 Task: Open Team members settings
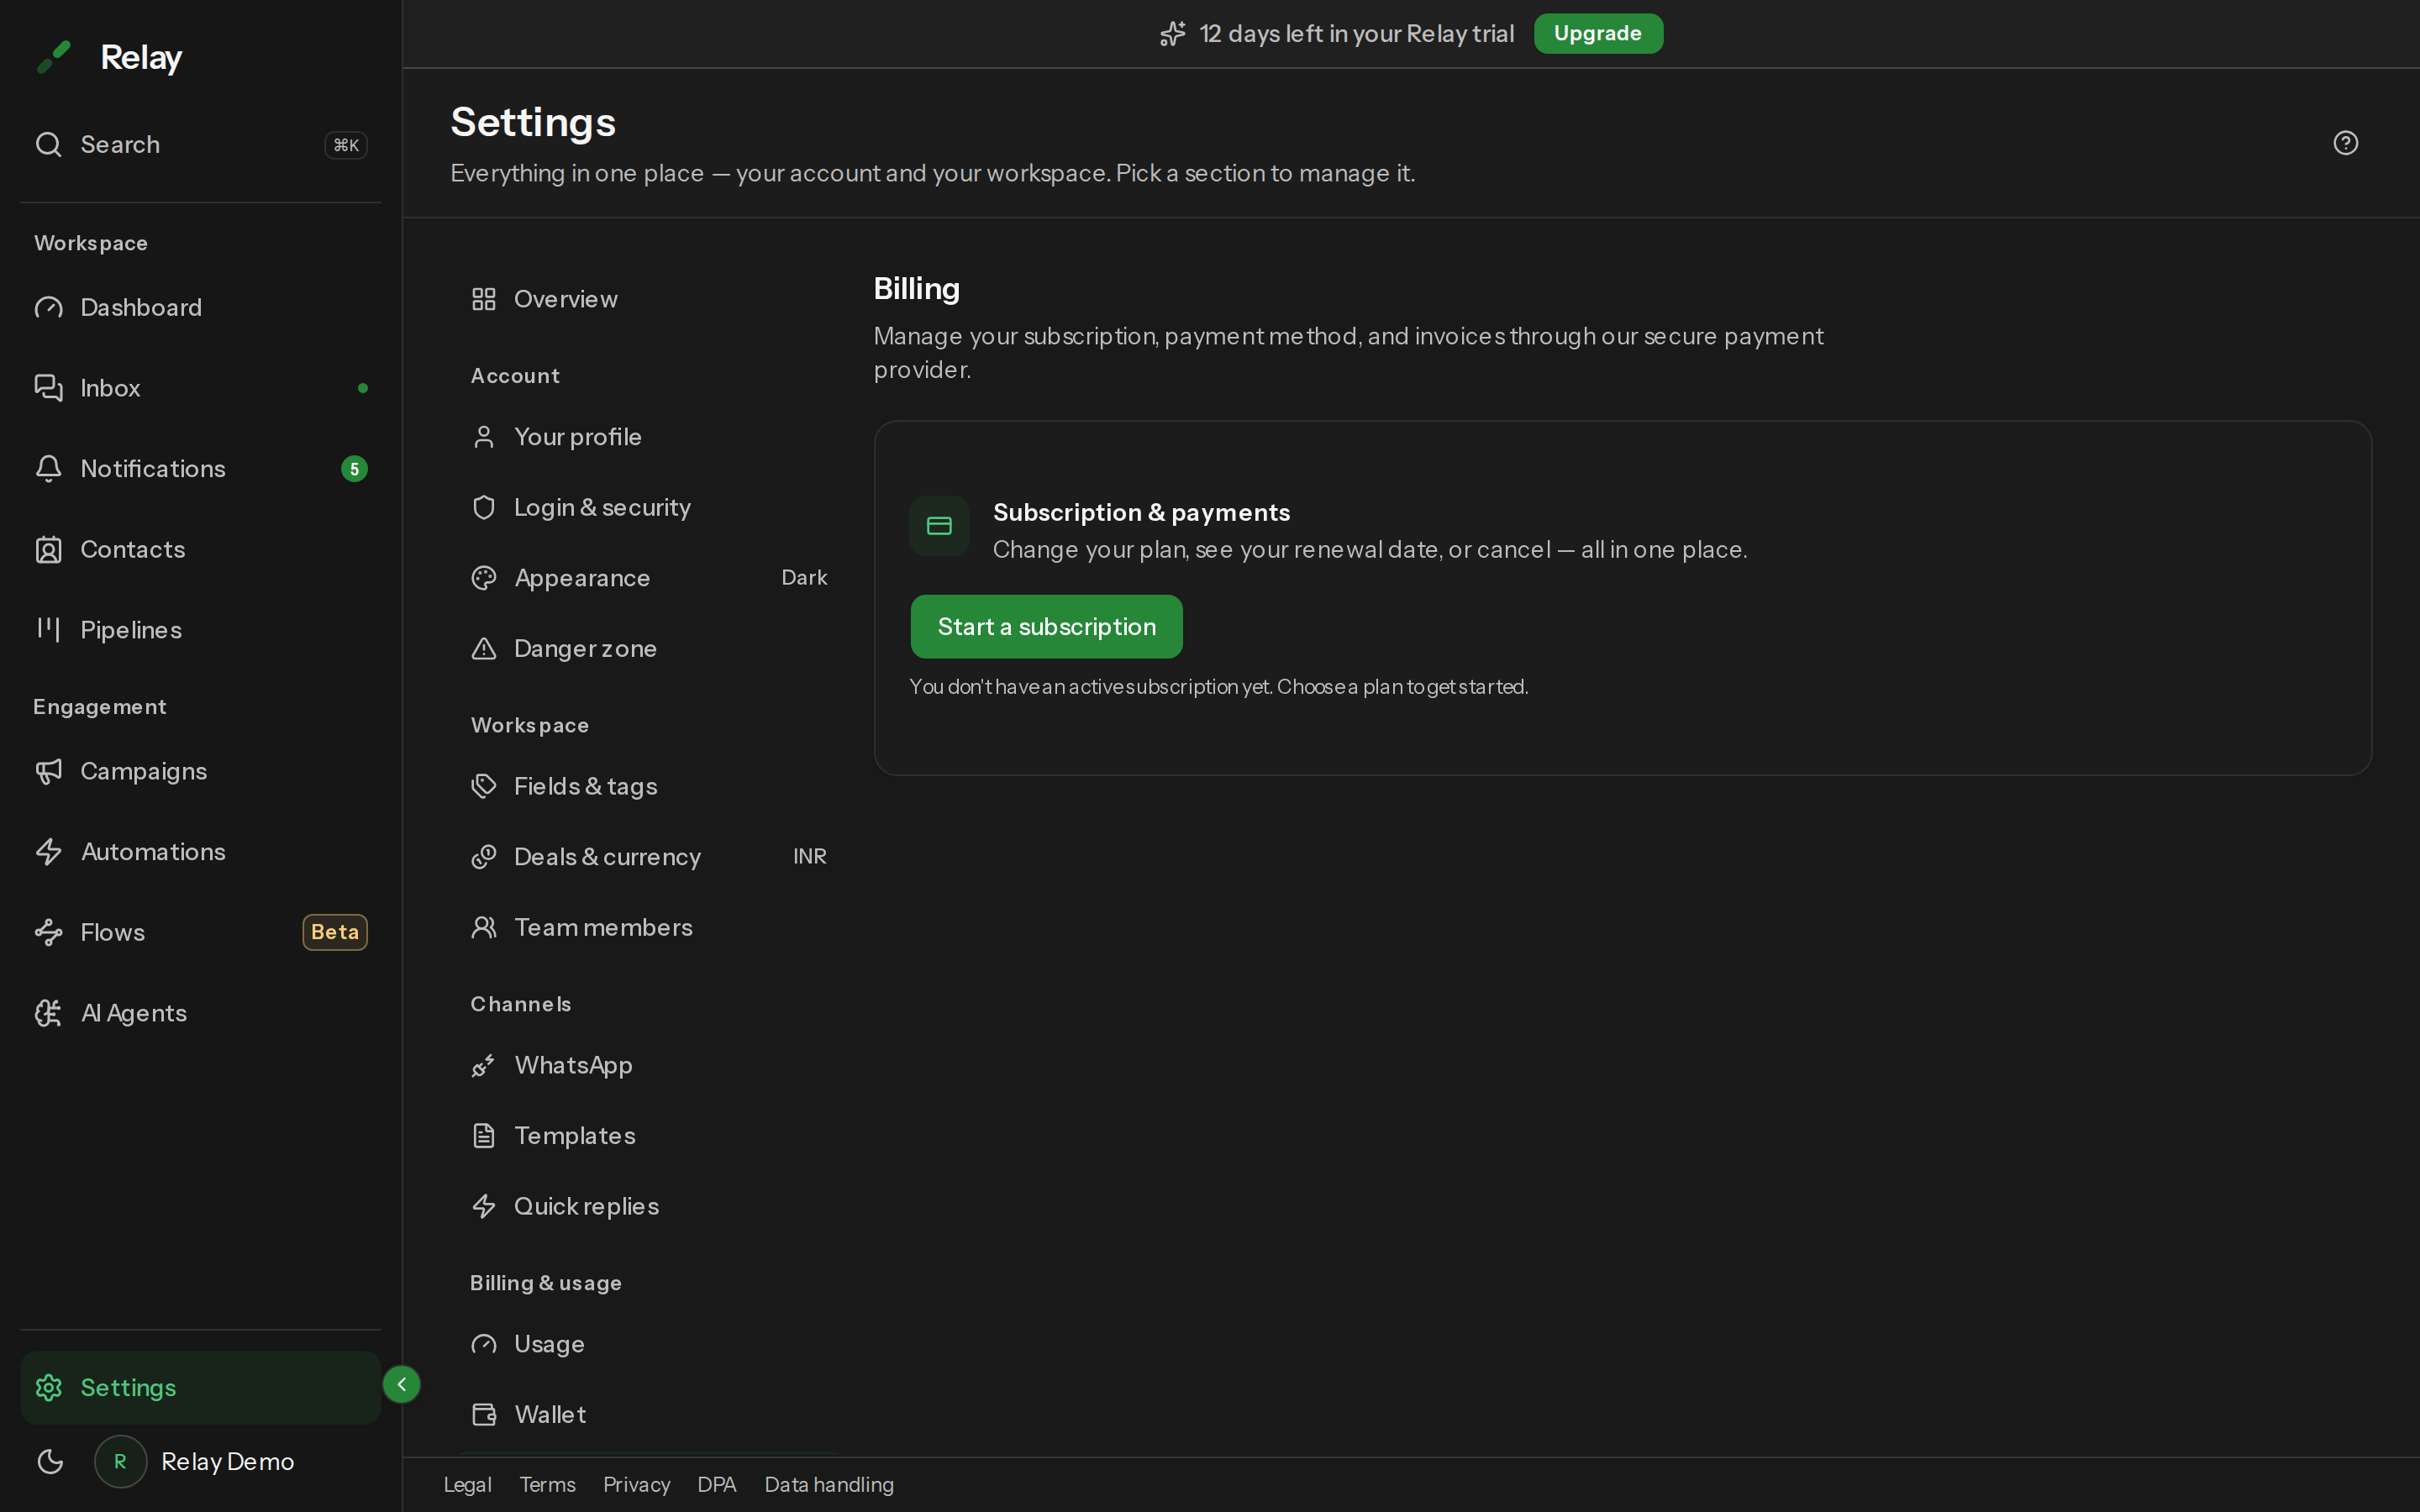click(649, 928)
